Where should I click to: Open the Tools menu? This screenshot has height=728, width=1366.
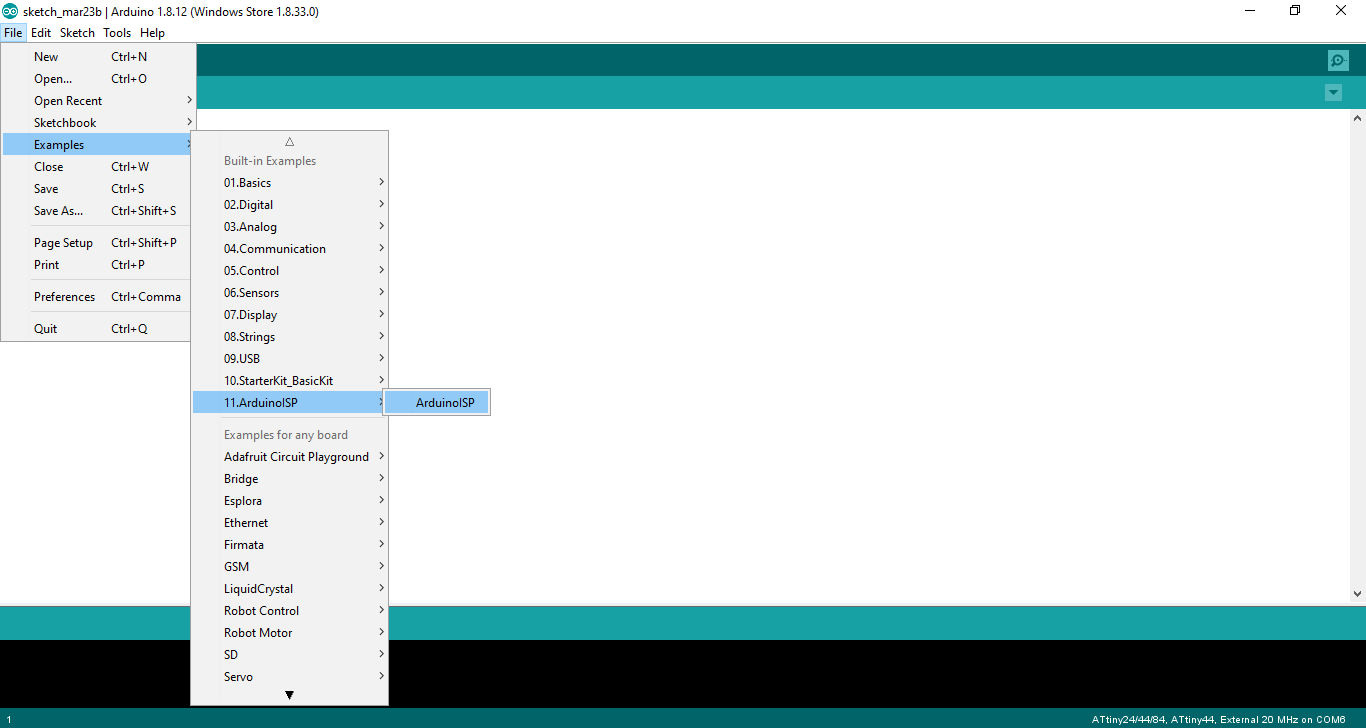pos(117,33)
